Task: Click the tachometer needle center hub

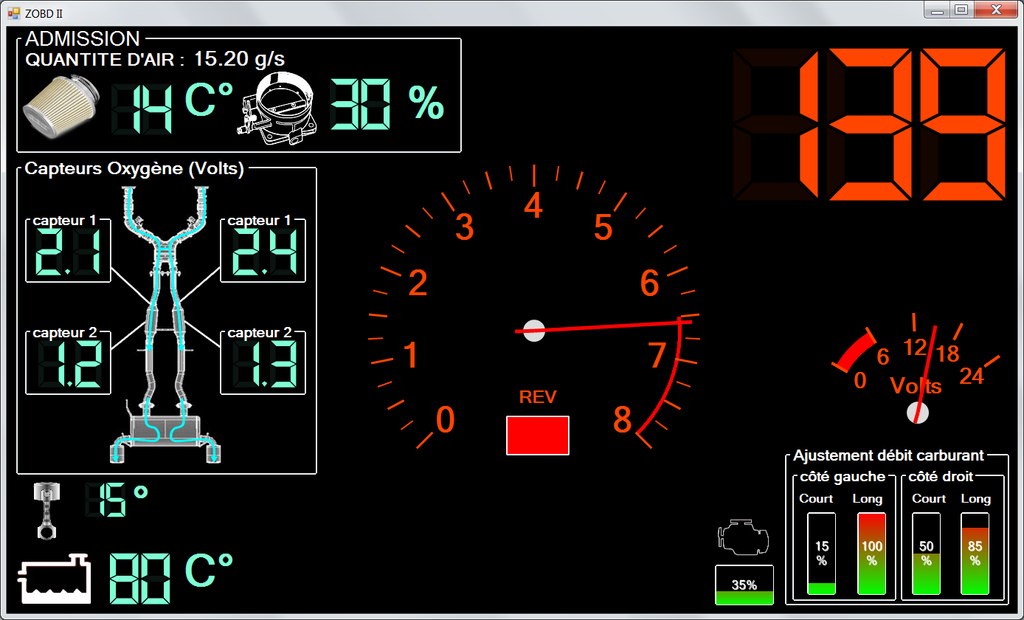Action: pyautogui.click(x=534, y=329)
